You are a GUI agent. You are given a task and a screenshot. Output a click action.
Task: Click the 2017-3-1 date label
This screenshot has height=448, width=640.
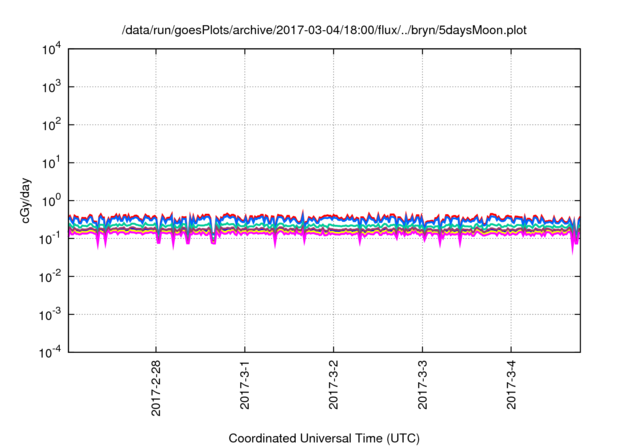(244, 385)
